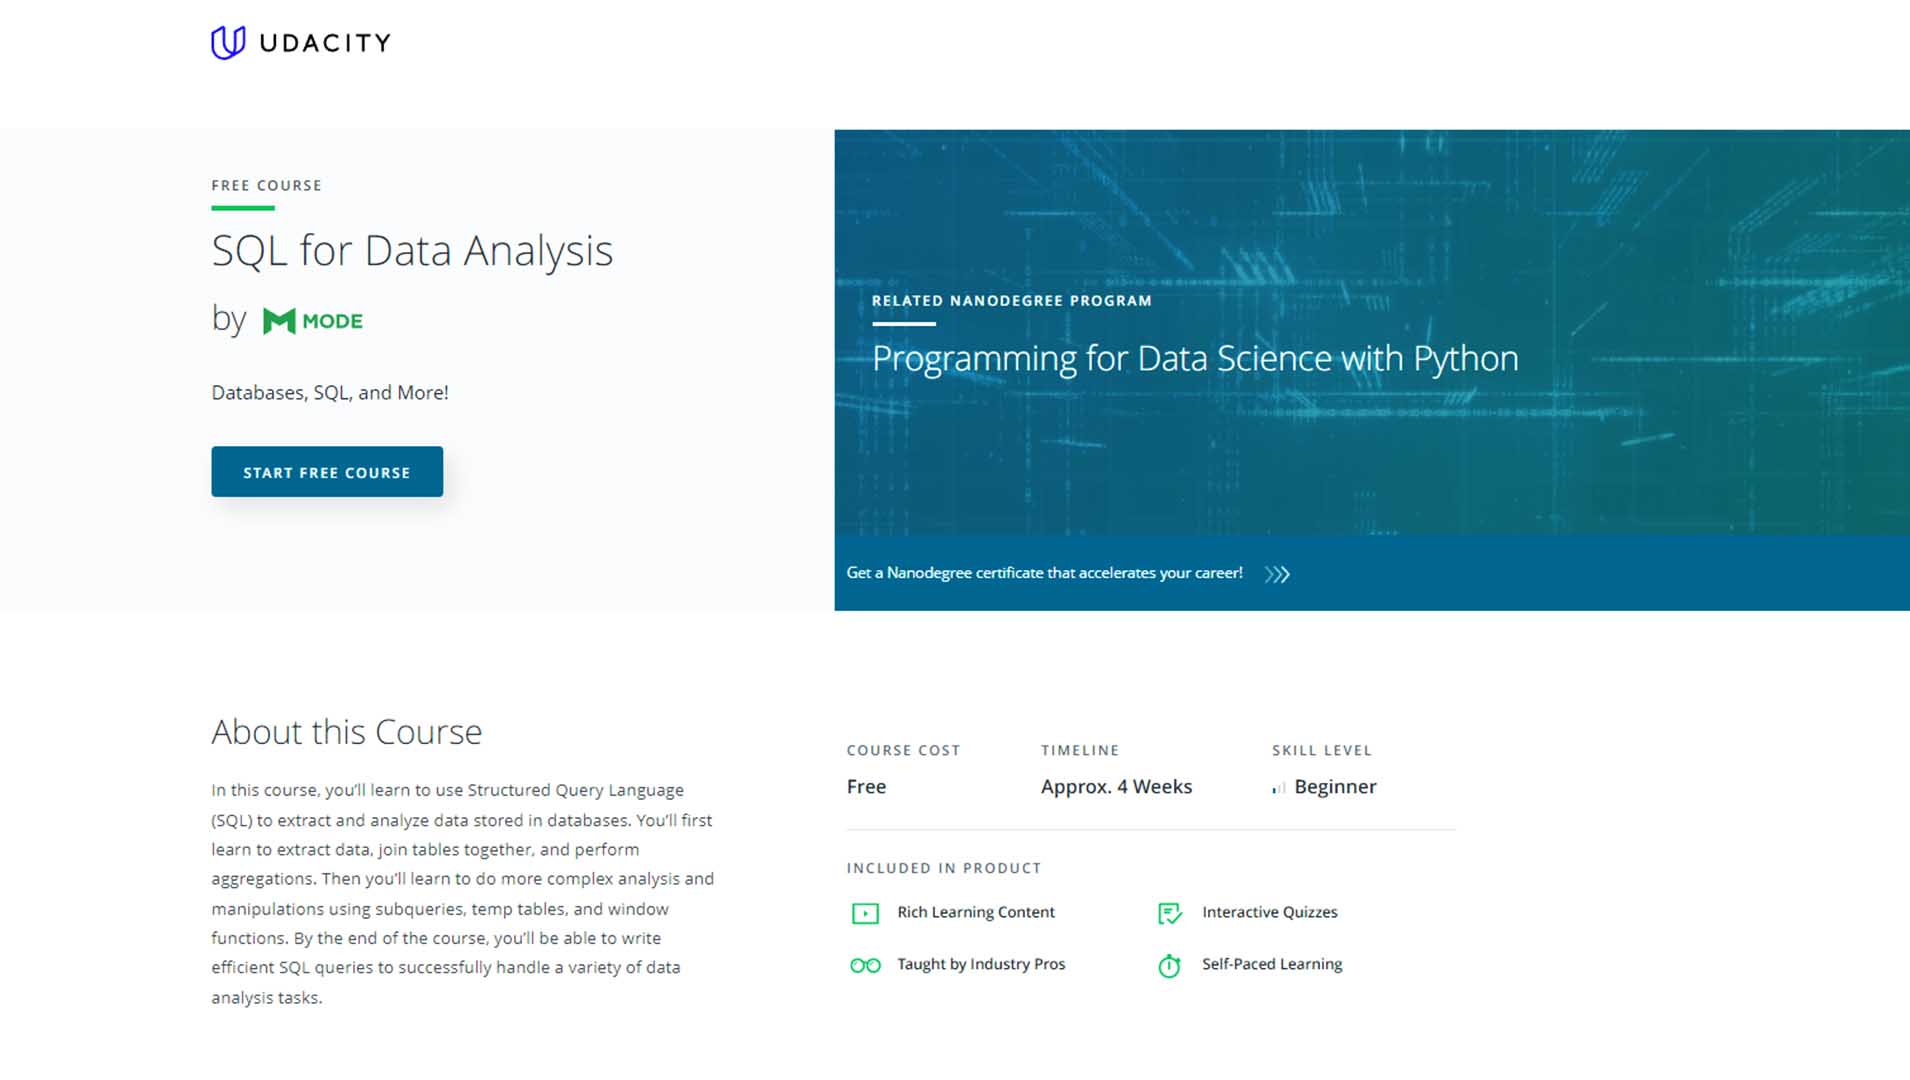
Task: Click the Udacity logo icon
Action: pyautogui.click(x=228, y=41)
